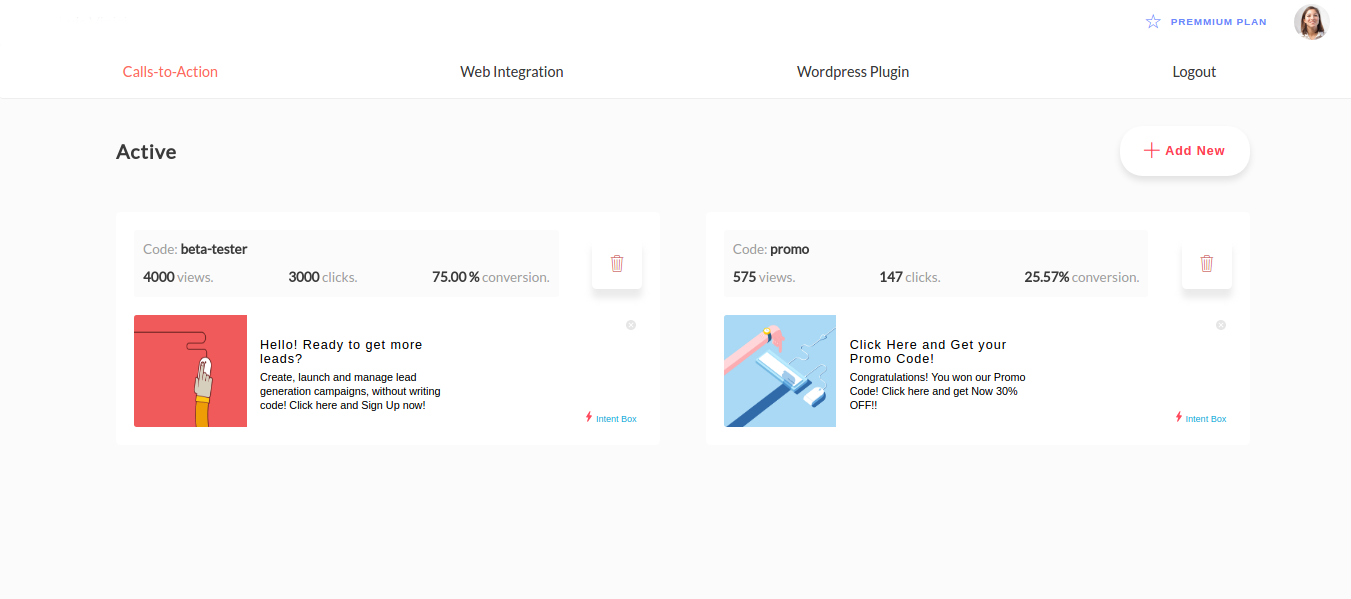Select the blue keyboard illustration thumbnail

coord(780,371)
